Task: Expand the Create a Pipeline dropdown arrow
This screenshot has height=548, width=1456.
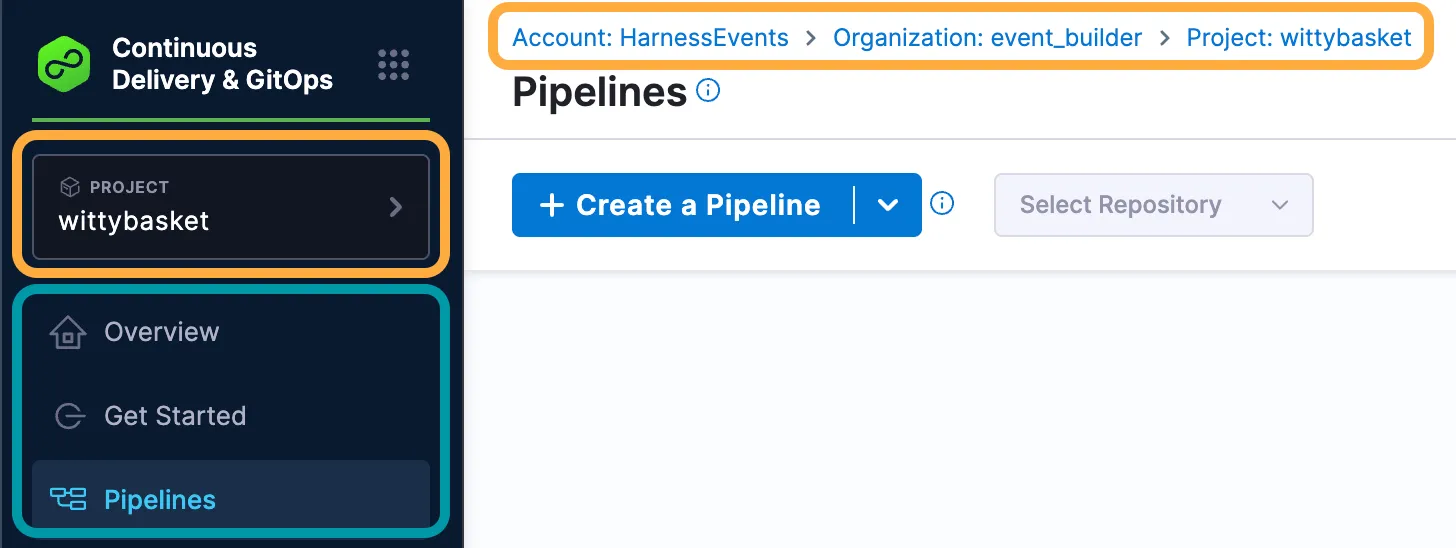Action: (888, 205)
